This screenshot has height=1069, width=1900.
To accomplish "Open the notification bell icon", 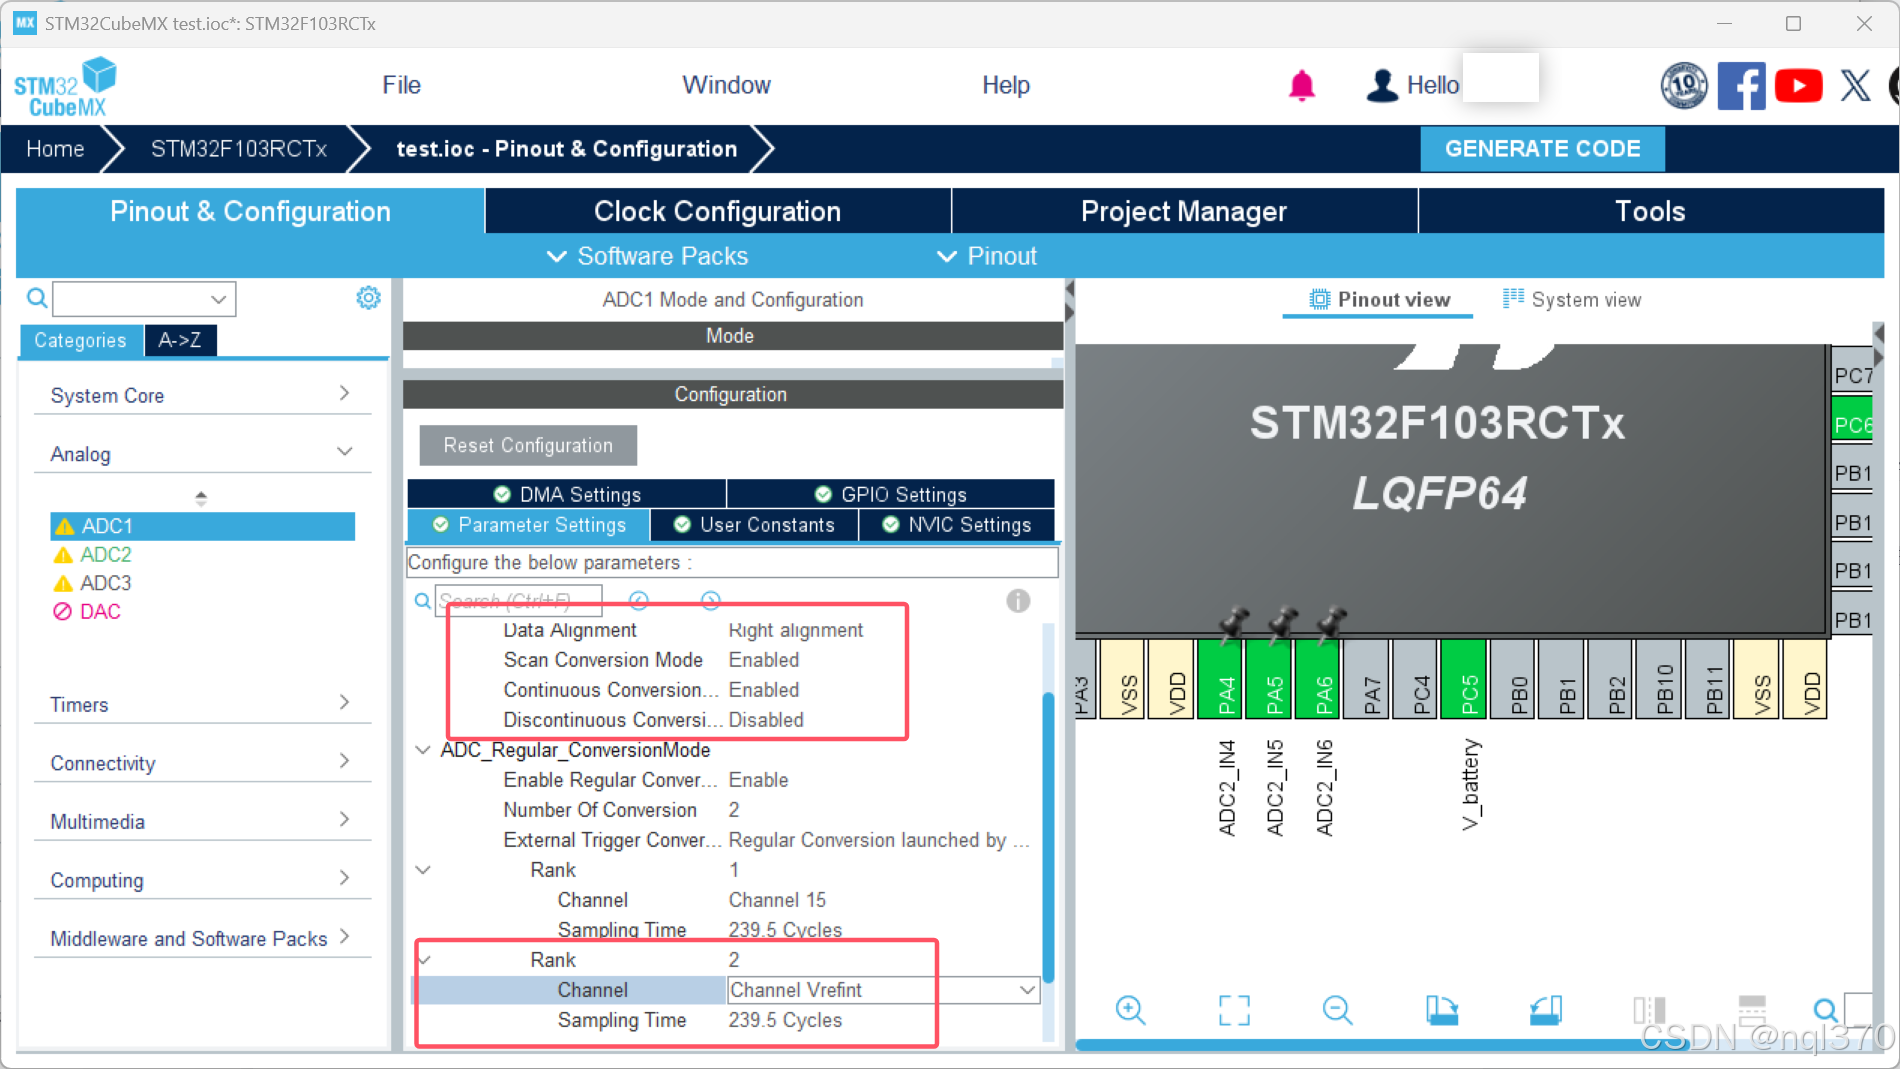I will coord(1301,86).
